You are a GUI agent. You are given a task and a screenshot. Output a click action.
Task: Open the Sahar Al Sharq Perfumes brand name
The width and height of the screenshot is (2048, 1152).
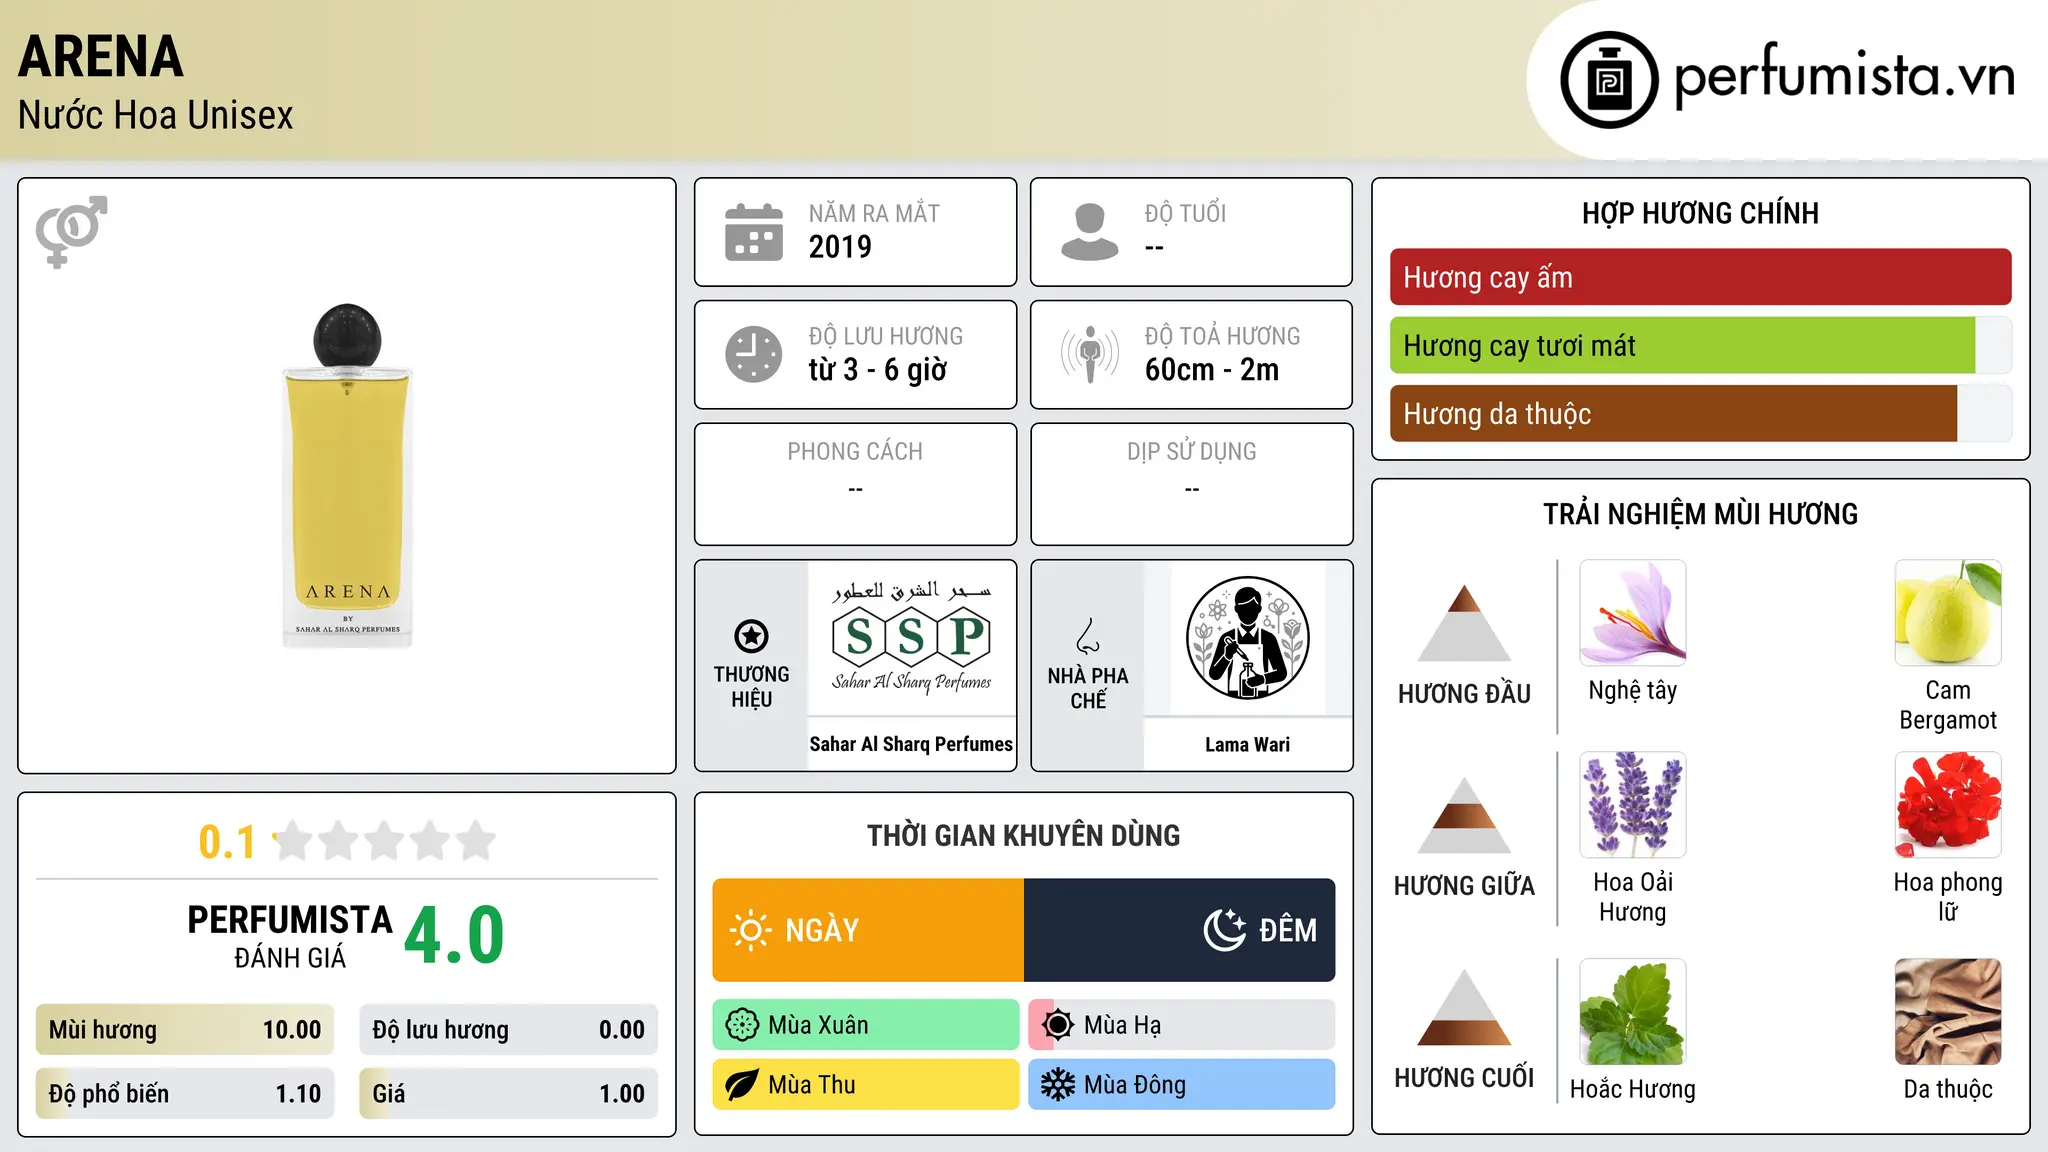pyautogui.click(x=911, y=744)
